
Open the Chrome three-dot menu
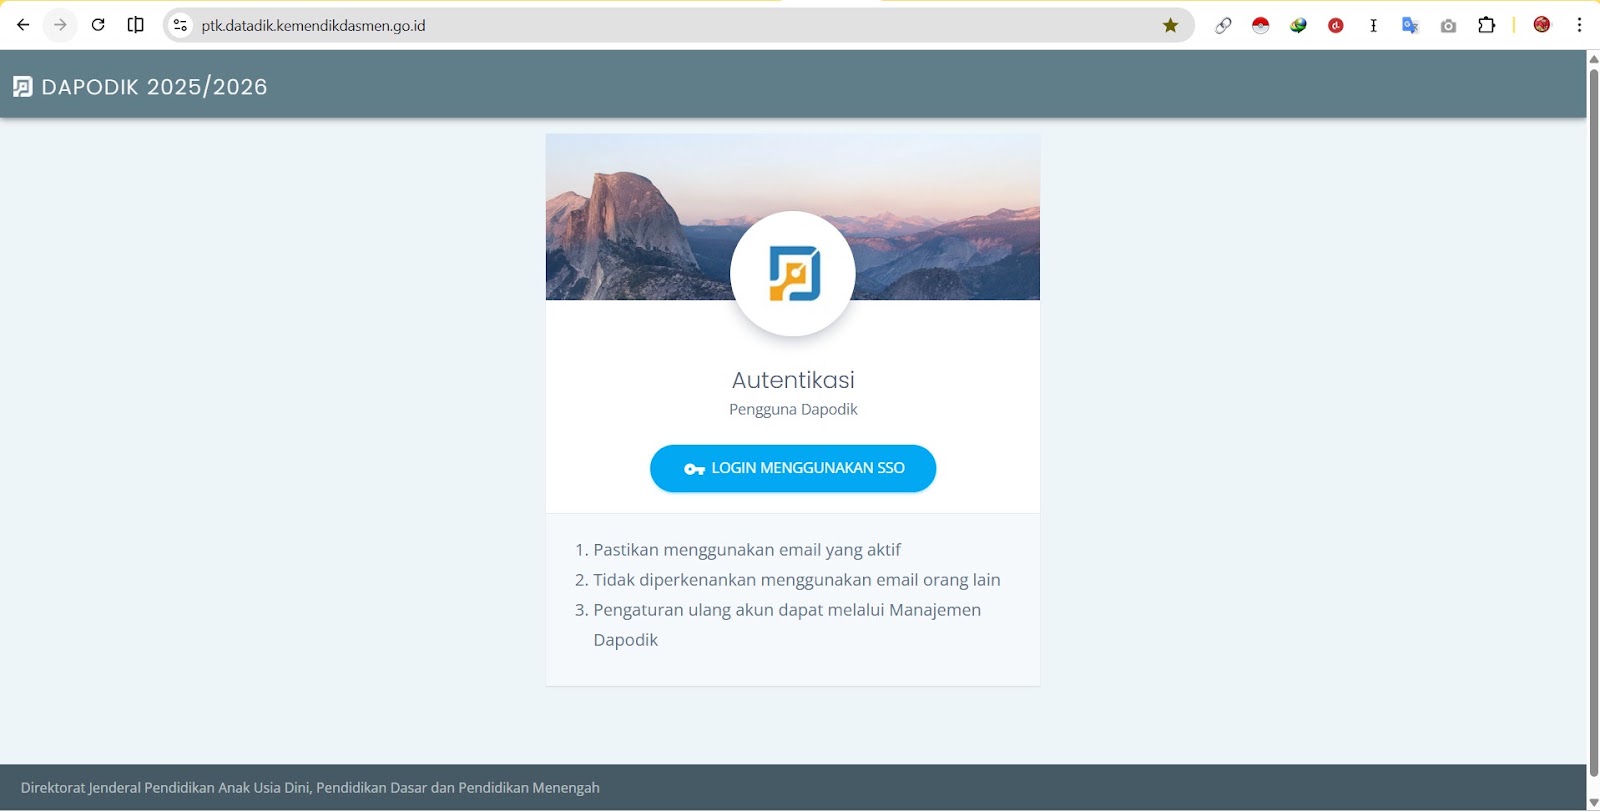(1580, 25)
